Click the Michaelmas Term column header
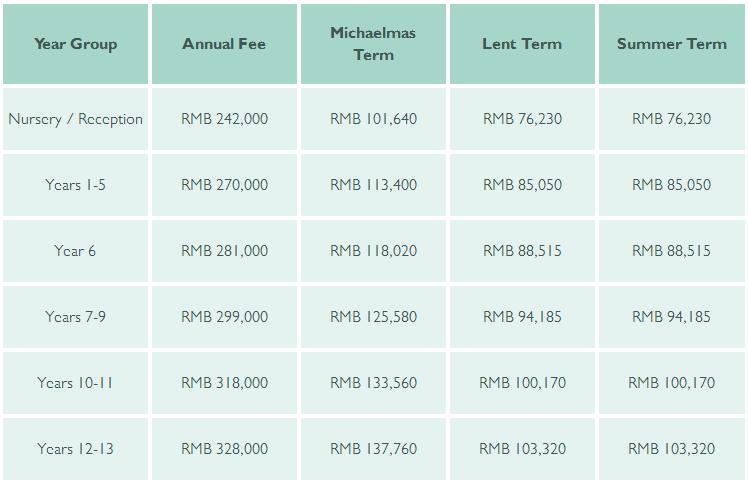The image size is (748, 486). pyautogui.click(x=373, y=44)
